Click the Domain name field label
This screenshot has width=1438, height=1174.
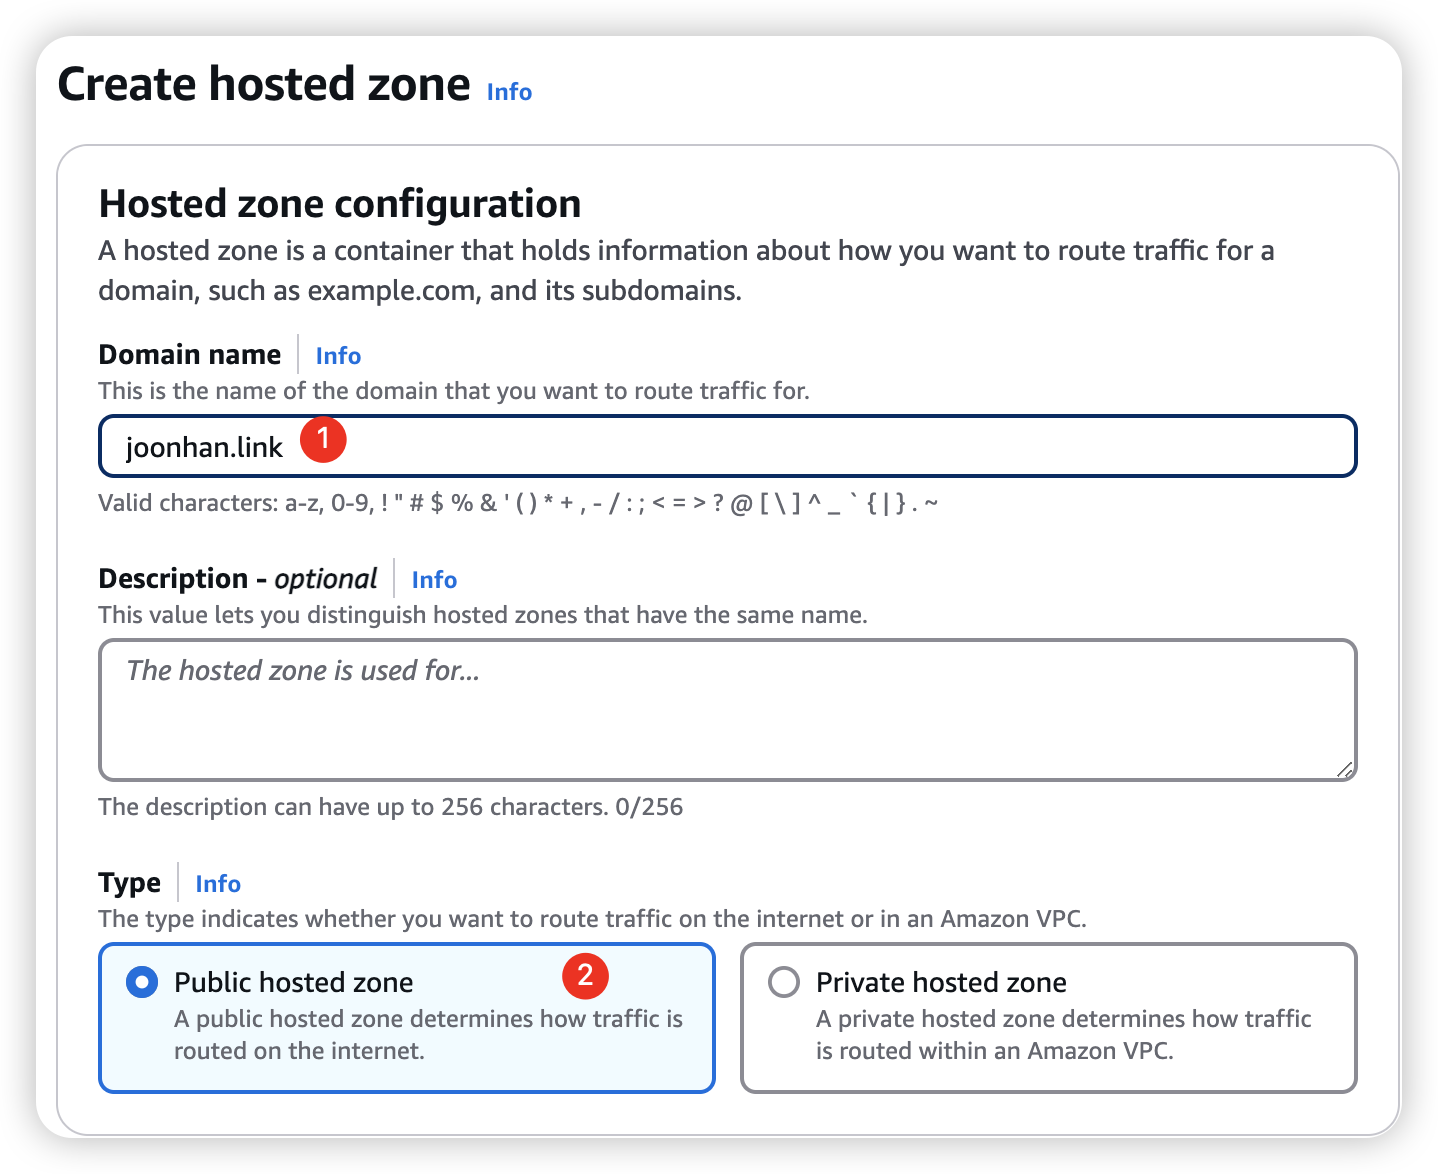point(190,355)
